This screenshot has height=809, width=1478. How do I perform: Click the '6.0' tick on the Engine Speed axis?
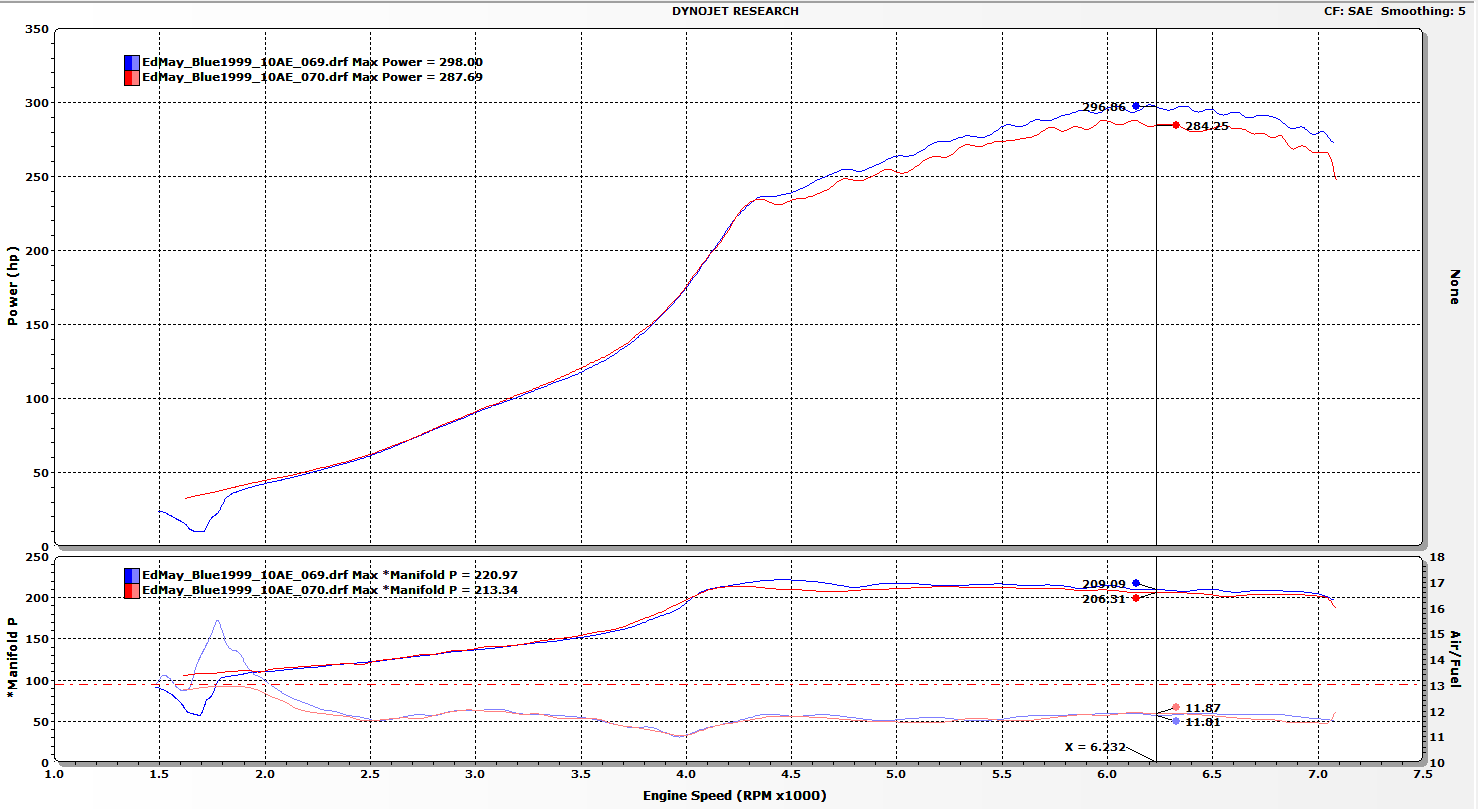pyautogui.click(x=1106, y=774)
